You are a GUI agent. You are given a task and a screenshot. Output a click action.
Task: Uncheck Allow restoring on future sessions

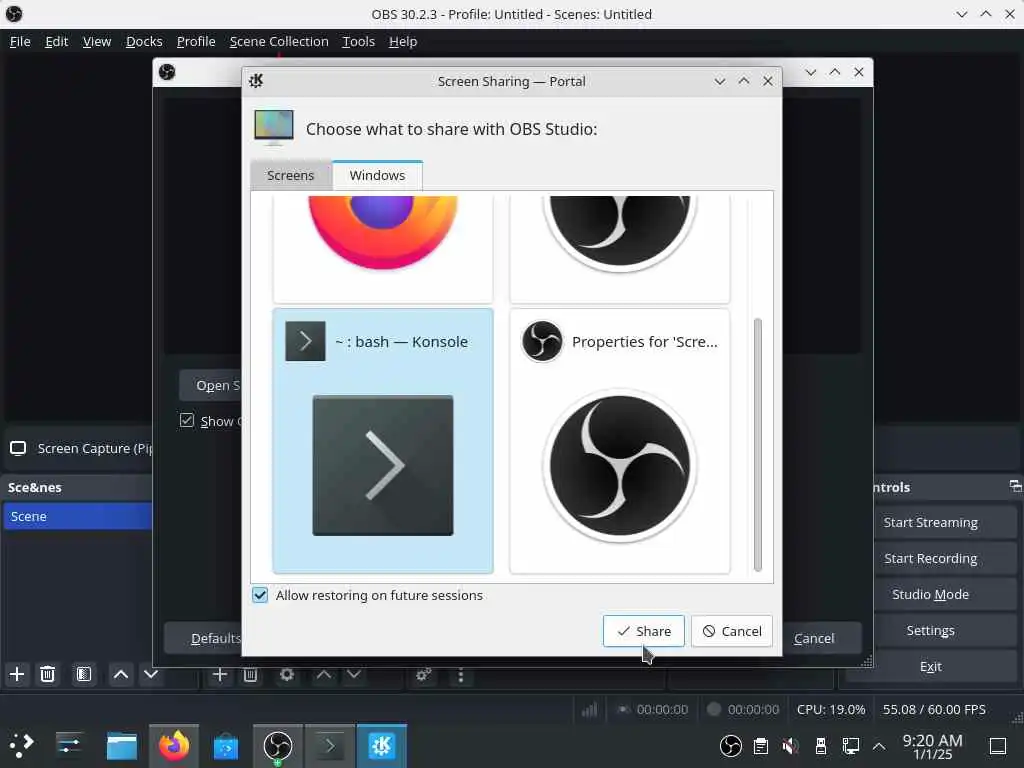point(260,595)
